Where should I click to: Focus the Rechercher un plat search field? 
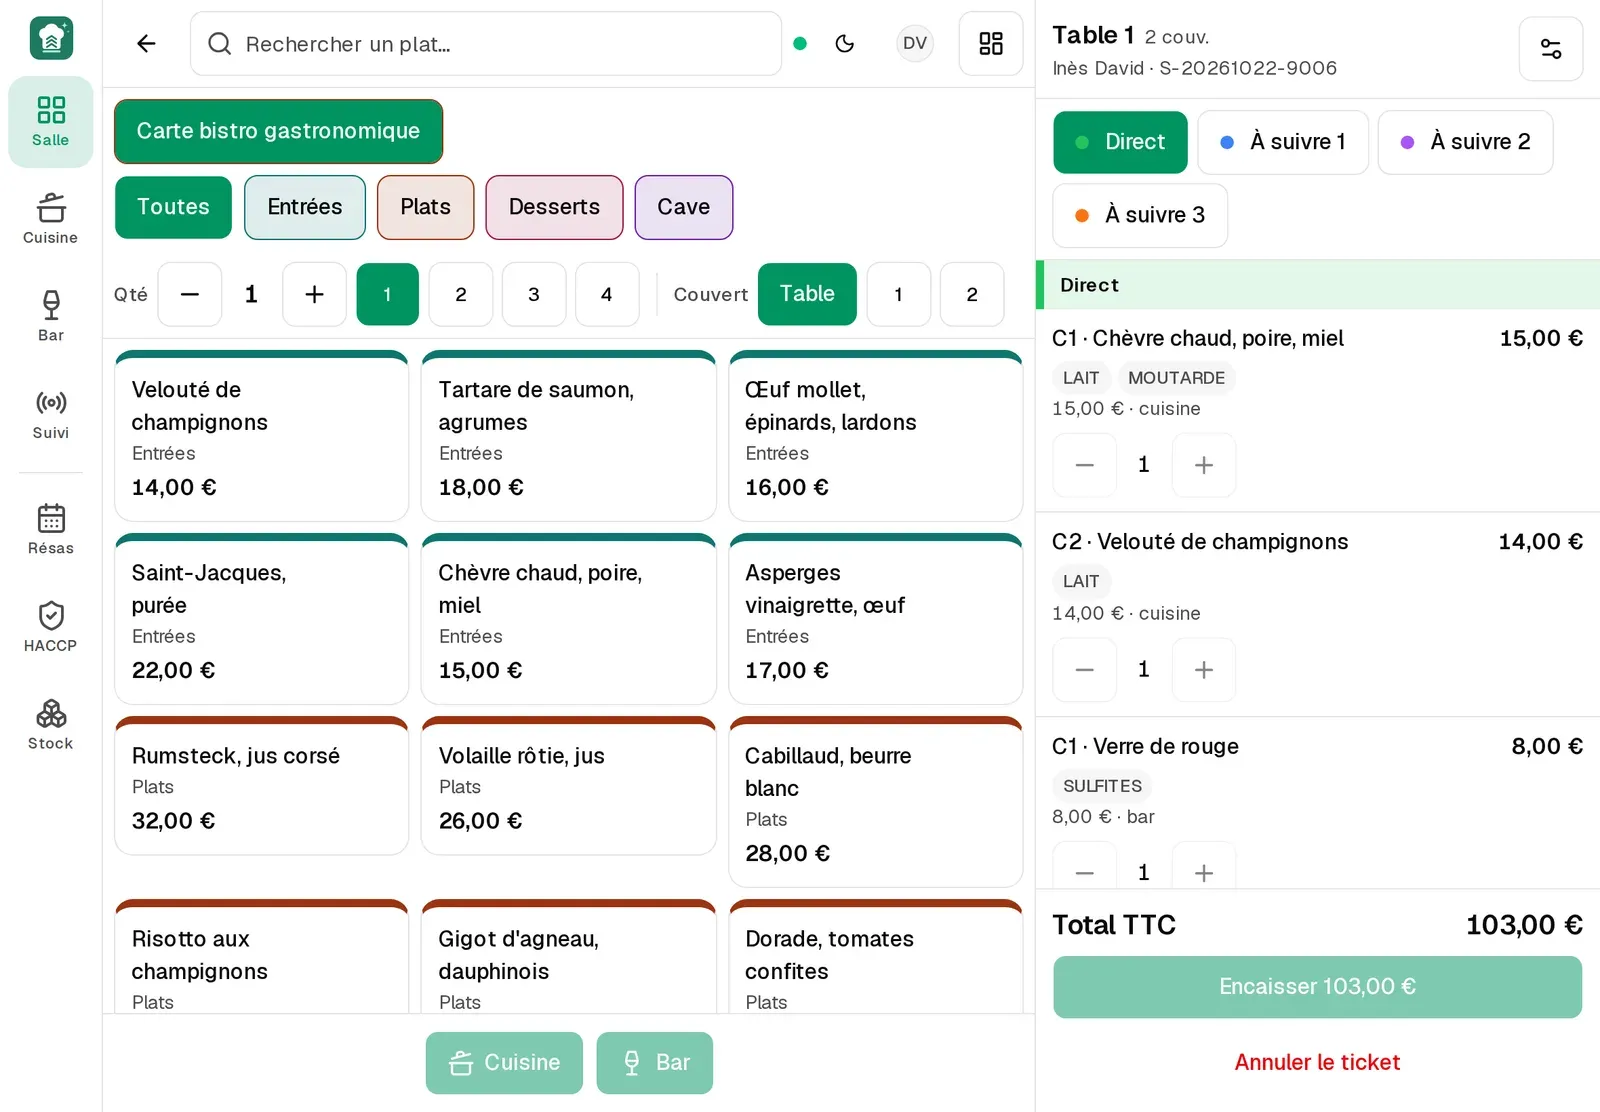click(486, 43)
